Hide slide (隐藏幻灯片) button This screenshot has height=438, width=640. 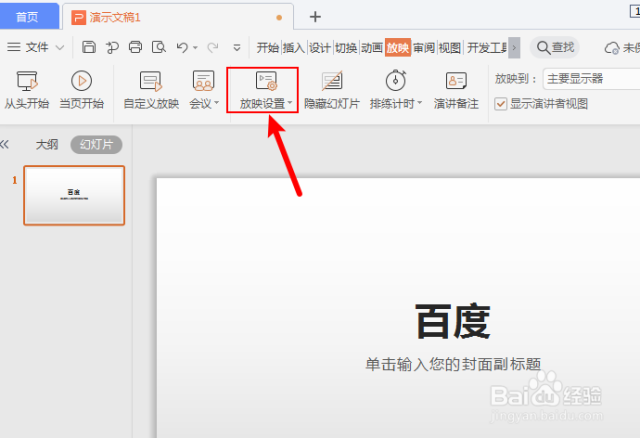(331, 90)
